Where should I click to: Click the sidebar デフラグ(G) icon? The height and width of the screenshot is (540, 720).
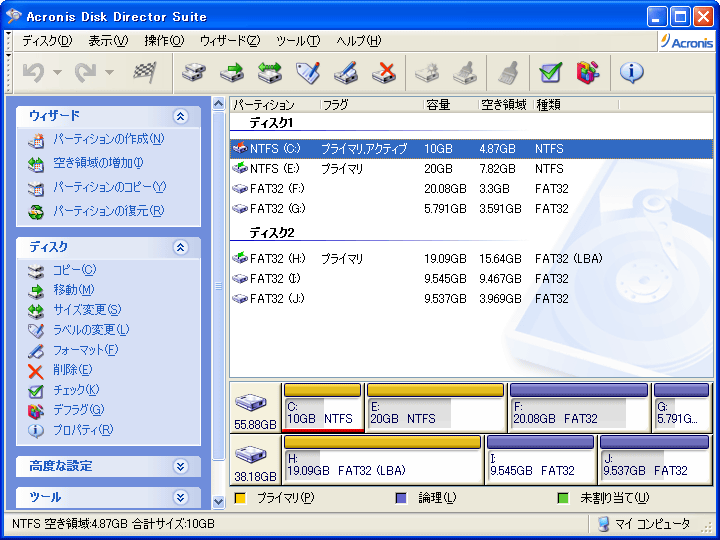click(x=35, y=411)
